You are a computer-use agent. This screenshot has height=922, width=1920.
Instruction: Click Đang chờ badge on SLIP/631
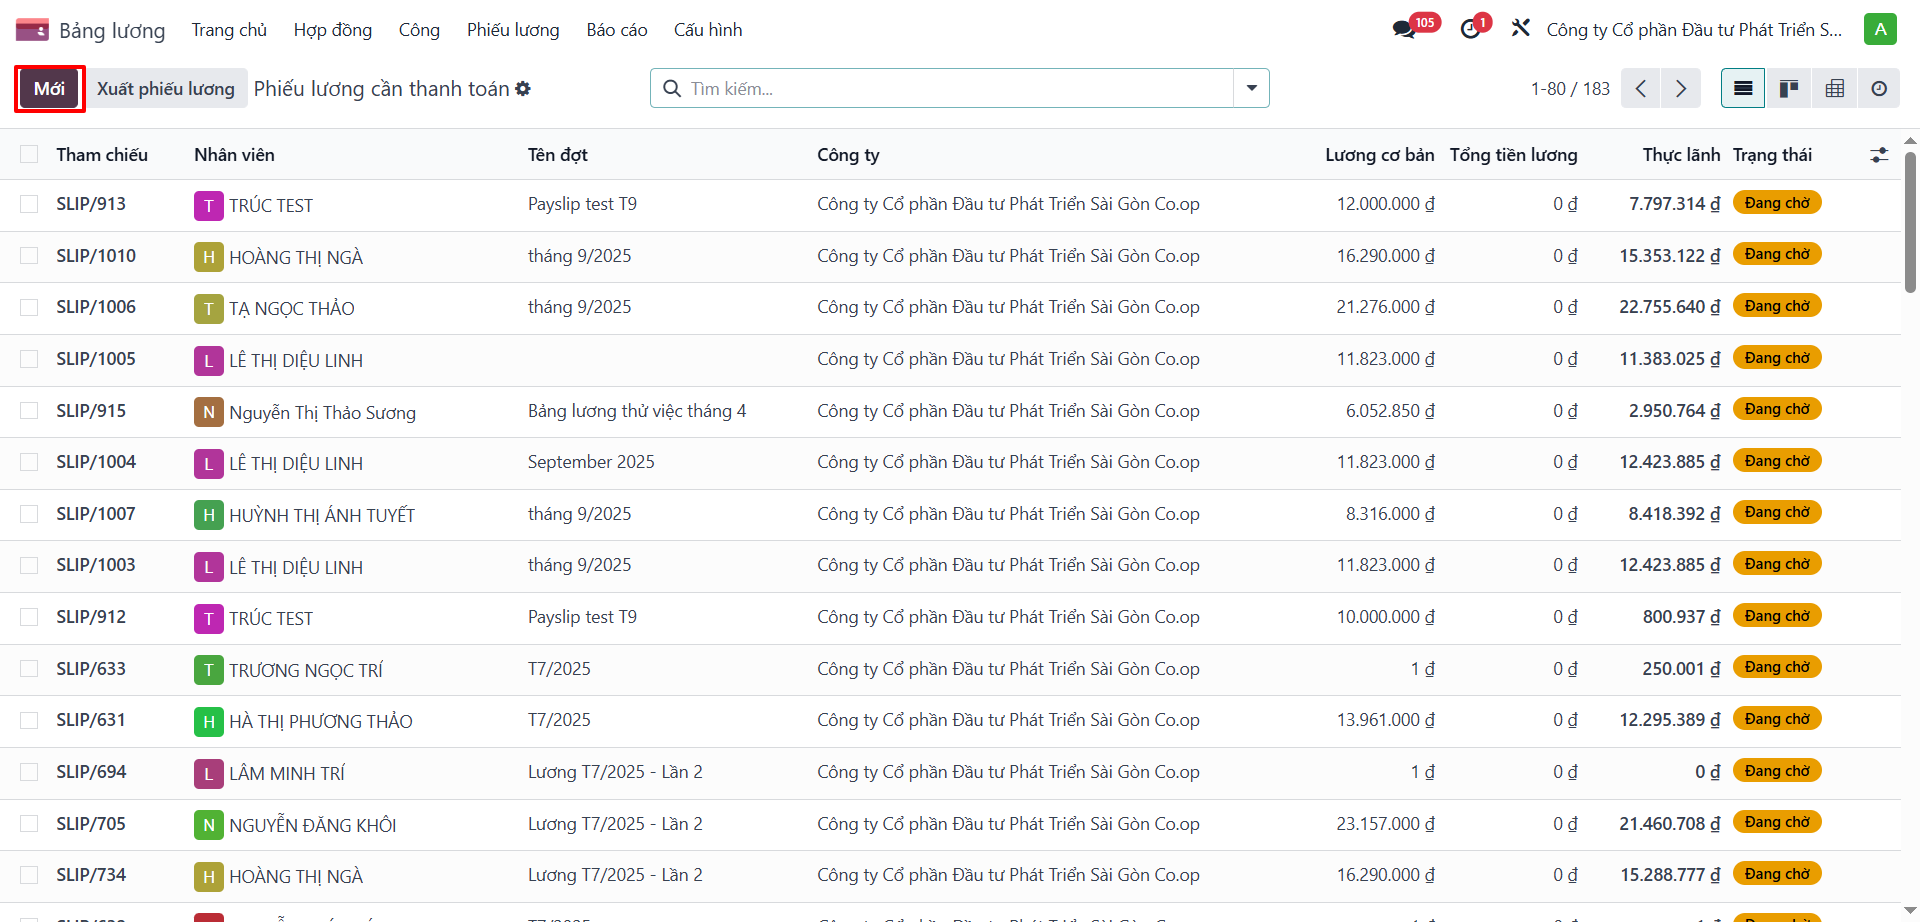tap(1777, 719)
